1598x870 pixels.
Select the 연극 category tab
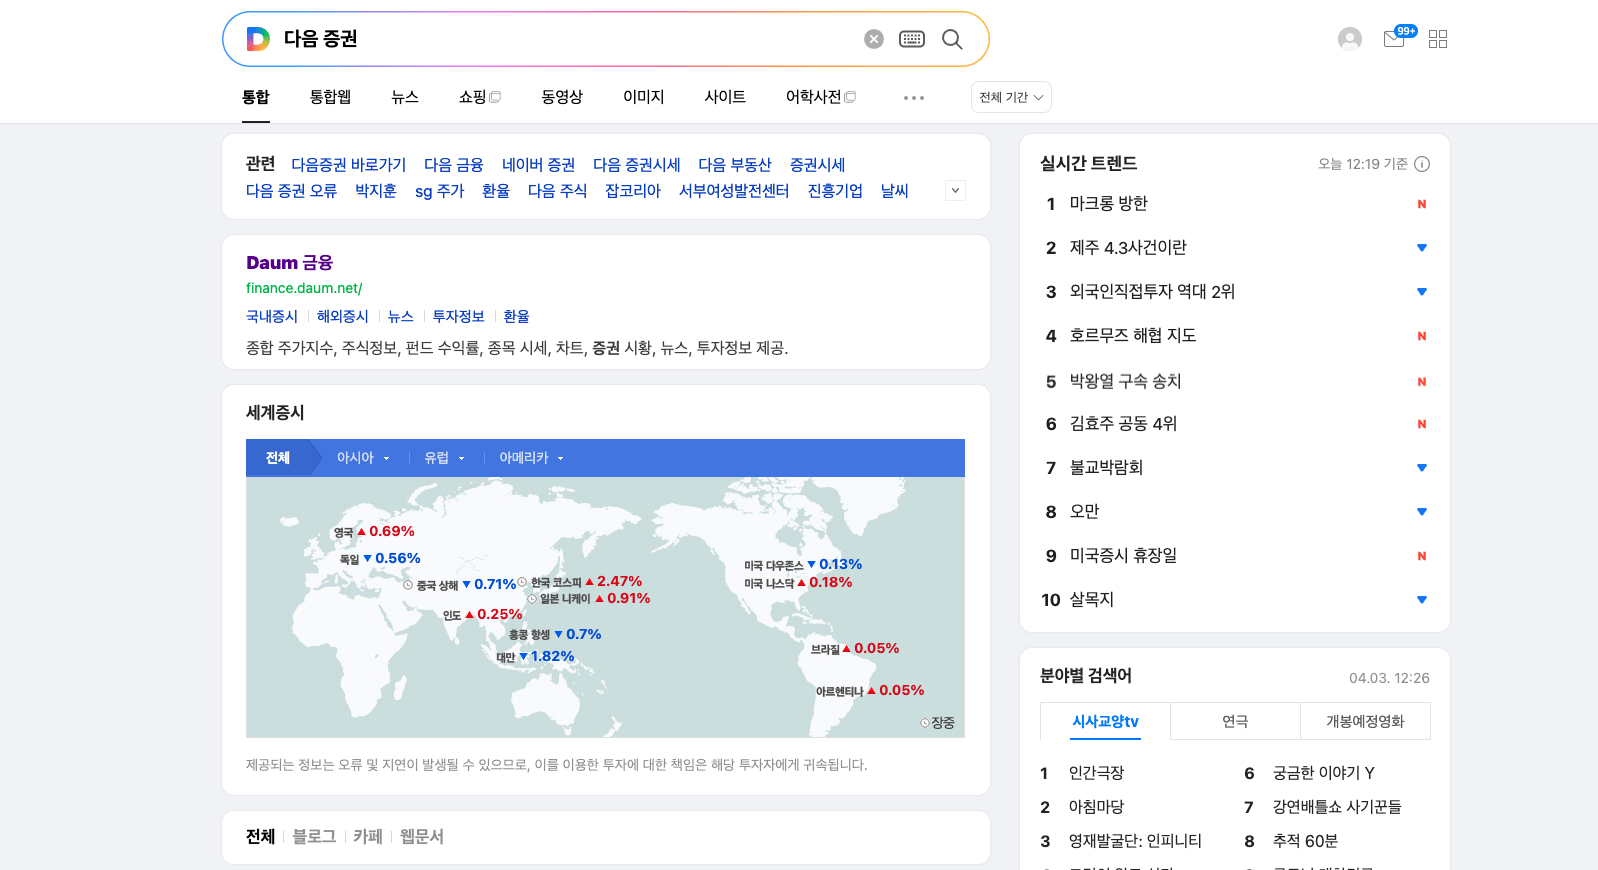[1235, 721]
